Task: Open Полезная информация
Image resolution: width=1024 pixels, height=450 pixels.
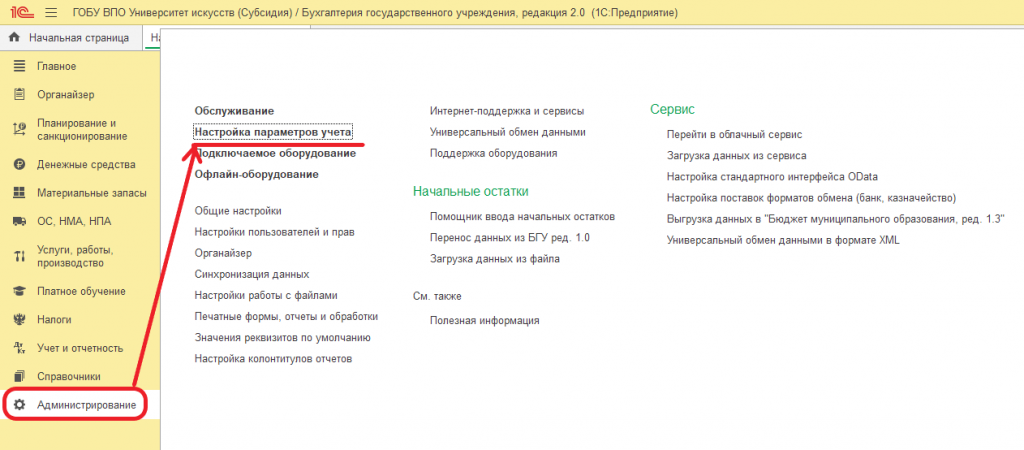Action: [x=485, y=321]
